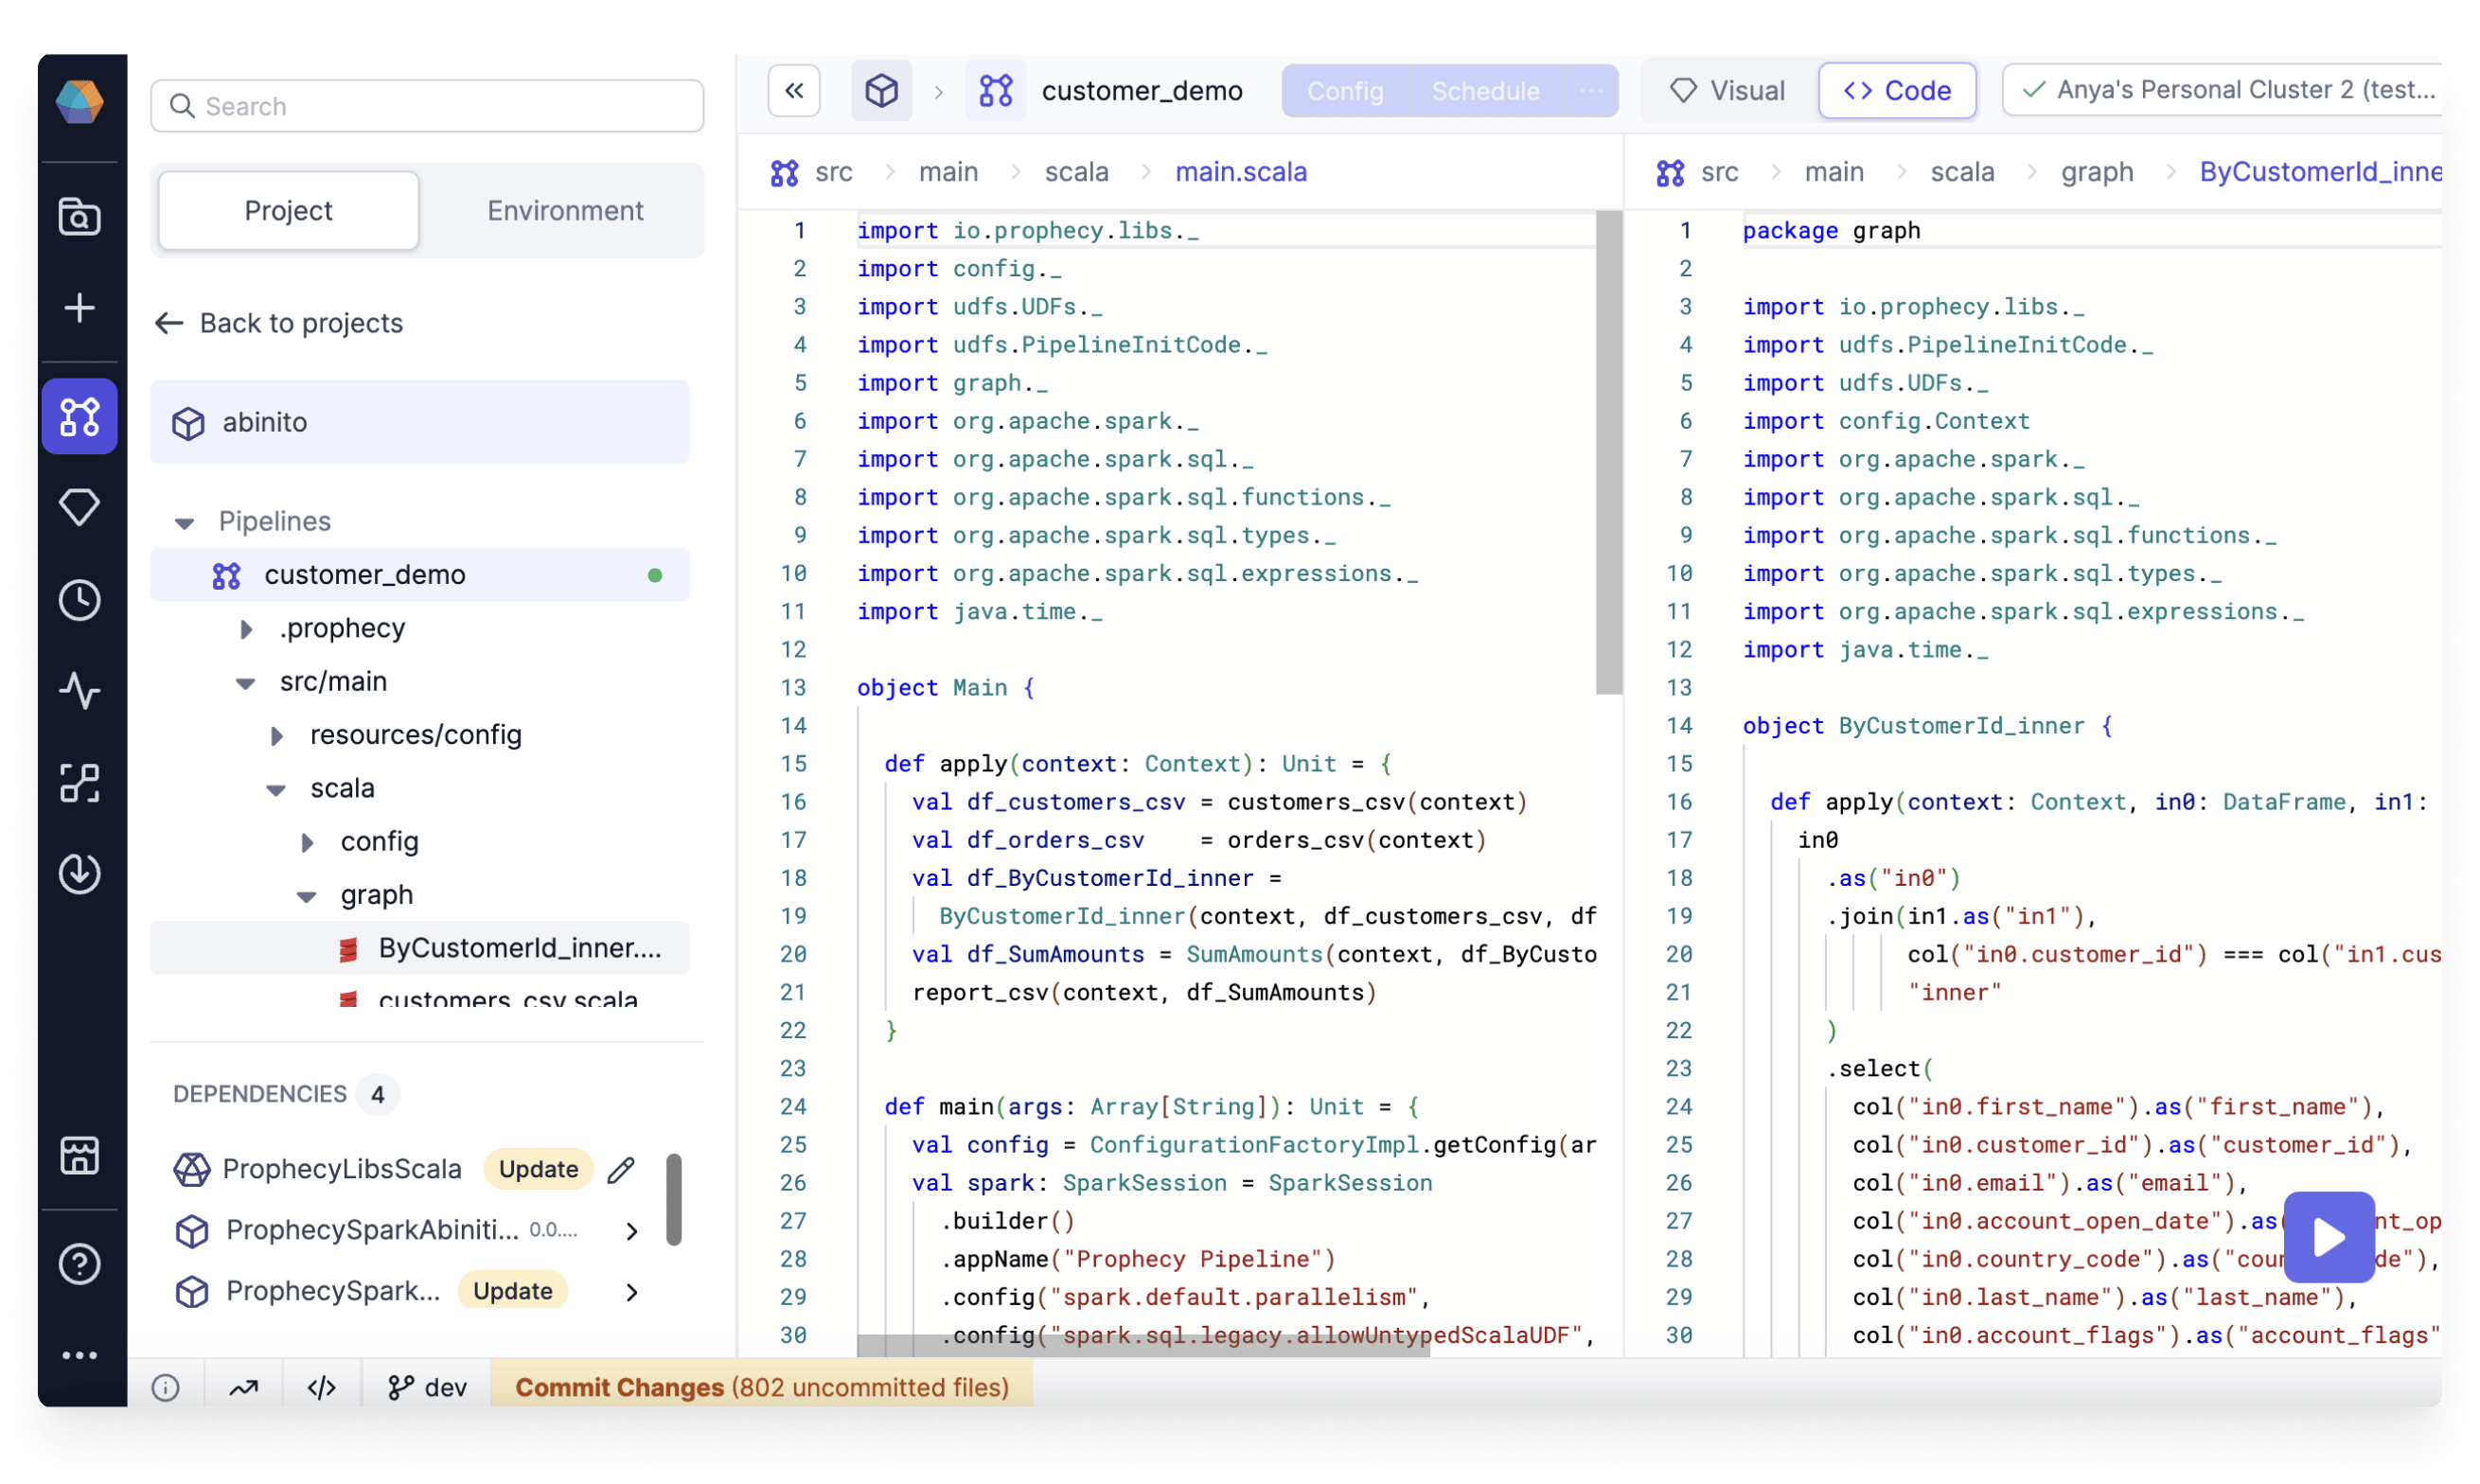Collapse the src/main folder

pyautogui.click(x=245, y=683)
